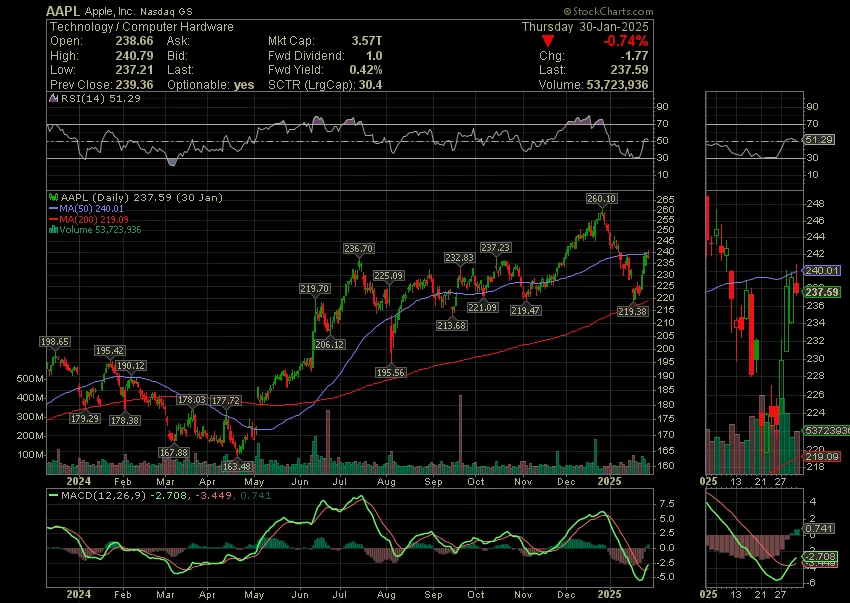
Task: Click the 219.38 price label
Action: point(633,311)
